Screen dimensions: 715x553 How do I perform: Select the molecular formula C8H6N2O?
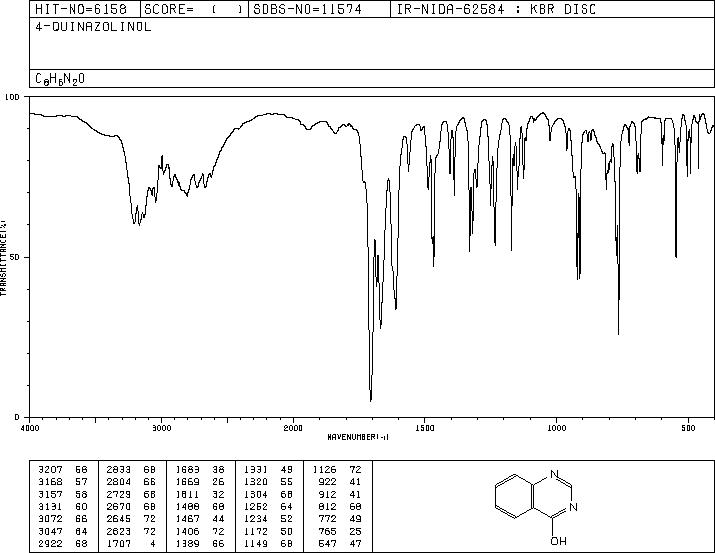click(60, 79)
